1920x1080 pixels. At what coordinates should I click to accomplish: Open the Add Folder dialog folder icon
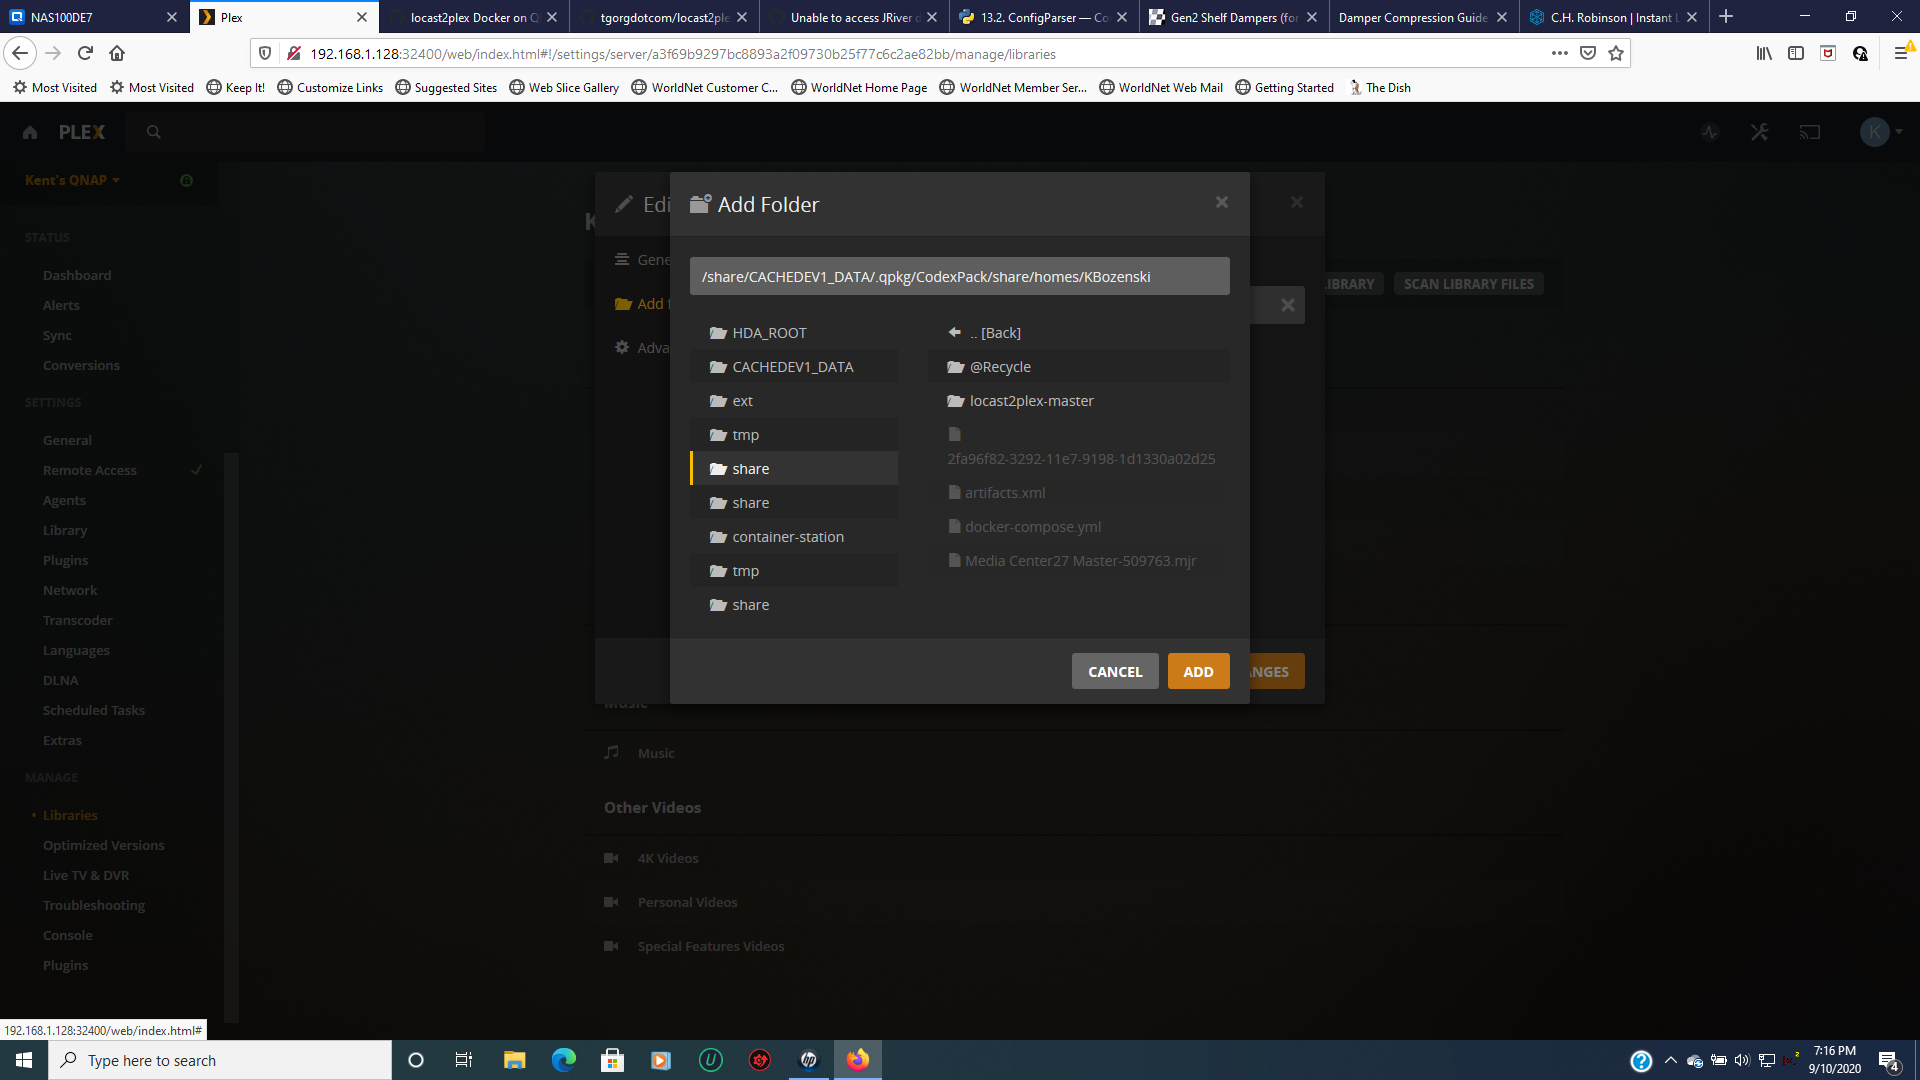(700, 202)
